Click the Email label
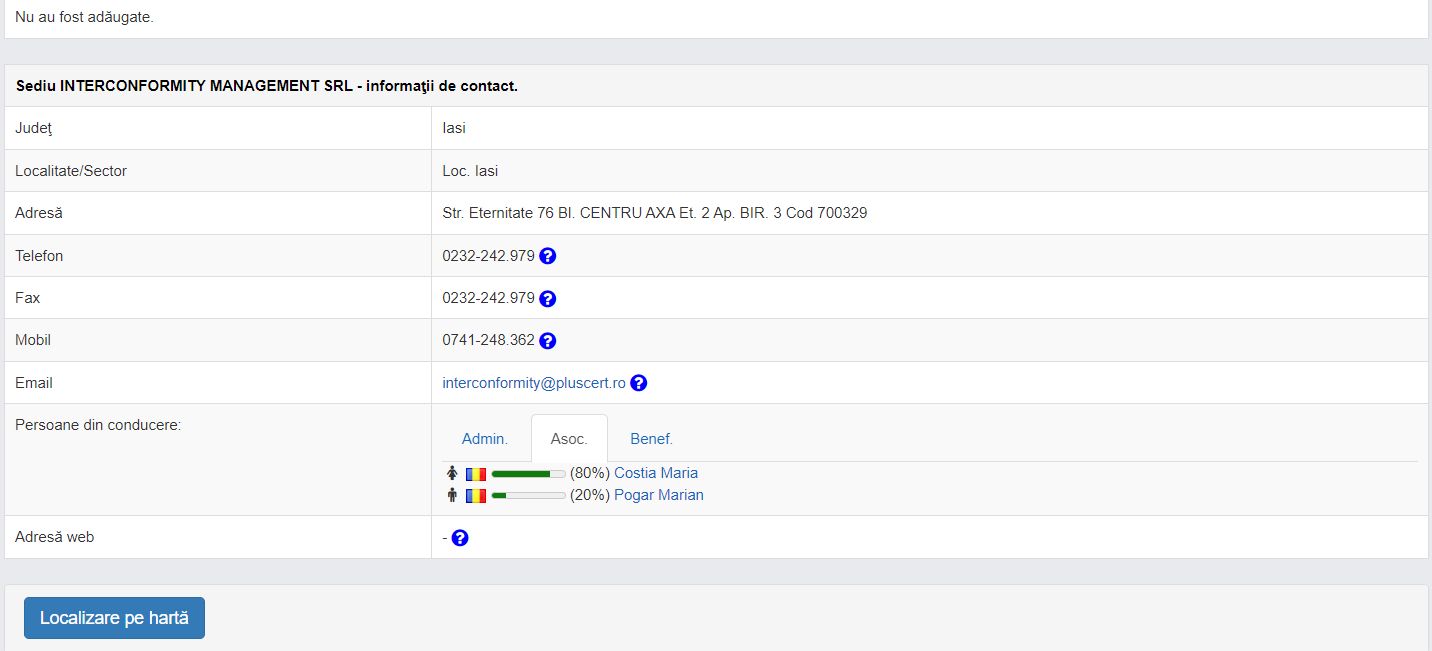Image resolution: width=1432 pixels, height=651 pixels. click(x=34, y=383)
